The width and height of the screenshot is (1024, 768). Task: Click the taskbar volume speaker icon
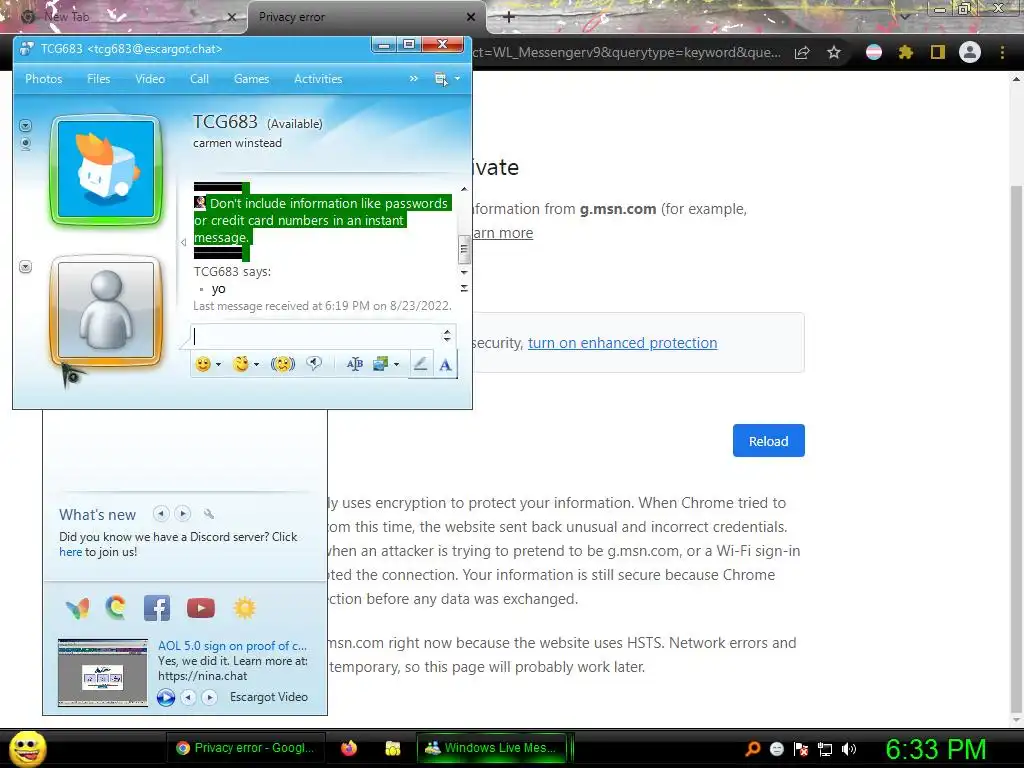(848, 749)
